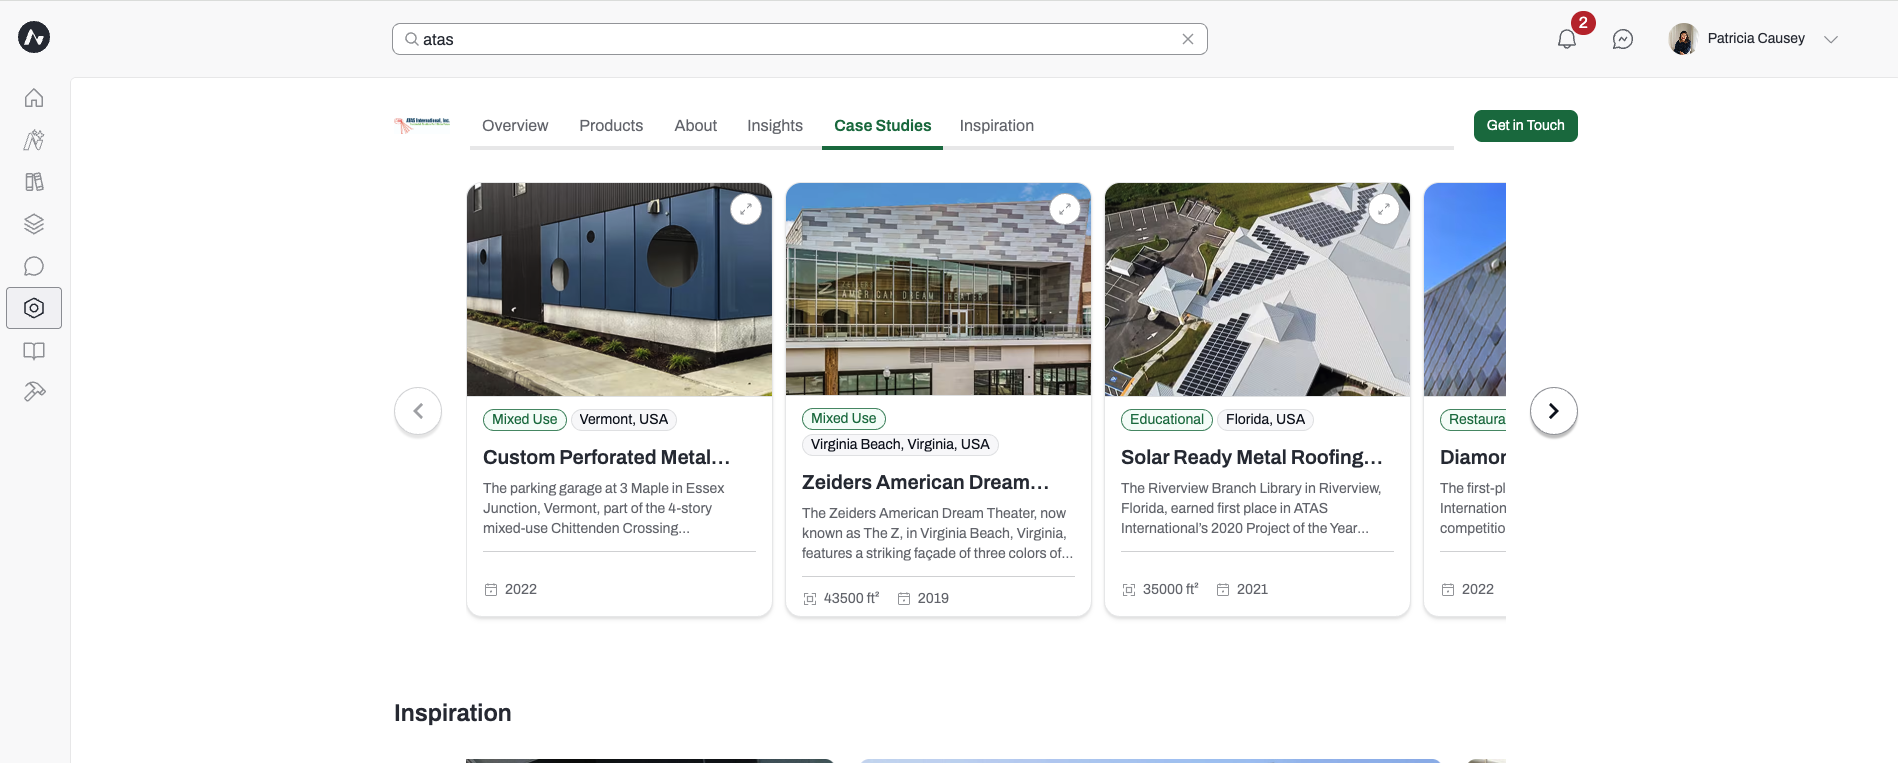Open the messenger chat icon in header
The image size is (1898, 763).
click(1623, 39)
